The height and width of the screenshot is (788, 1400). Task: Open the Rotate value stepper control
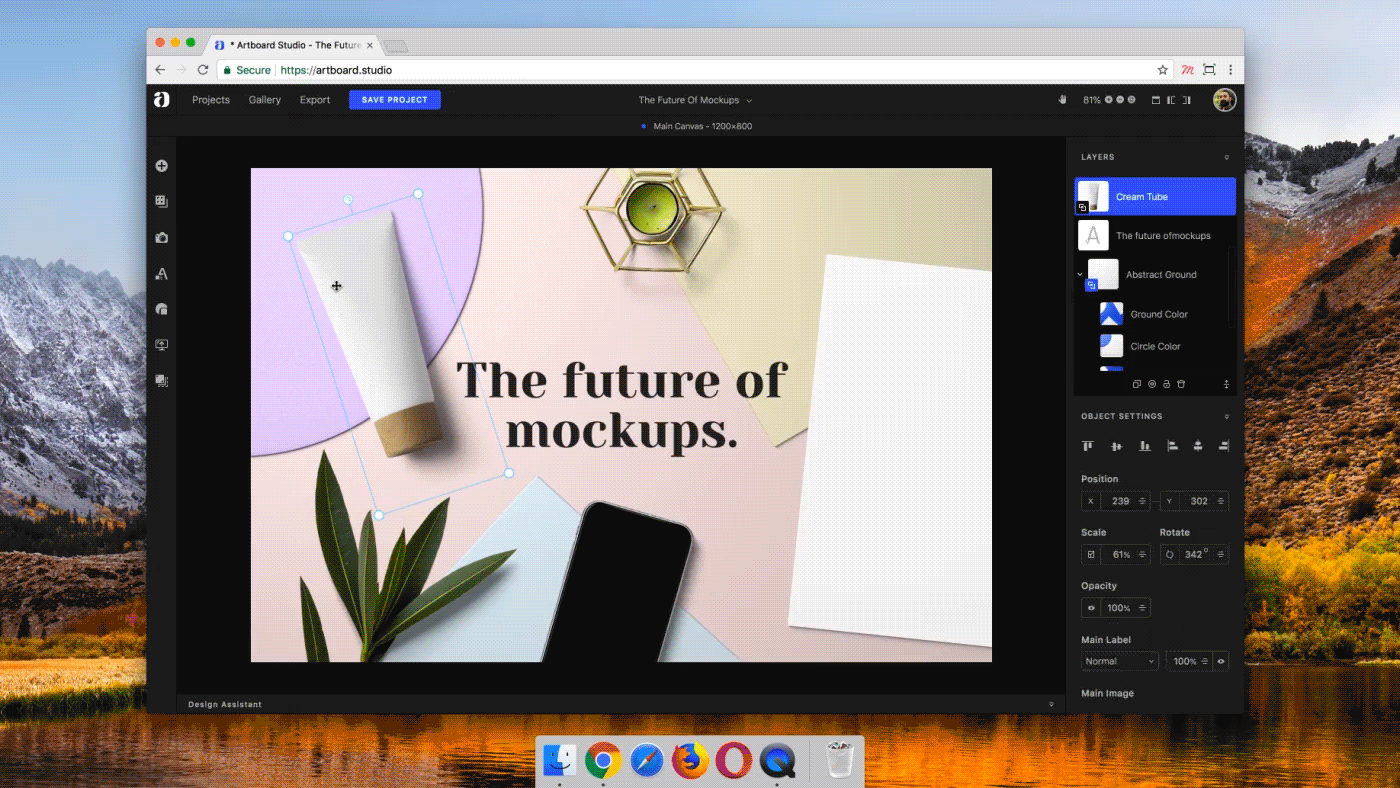[1221, 554]
